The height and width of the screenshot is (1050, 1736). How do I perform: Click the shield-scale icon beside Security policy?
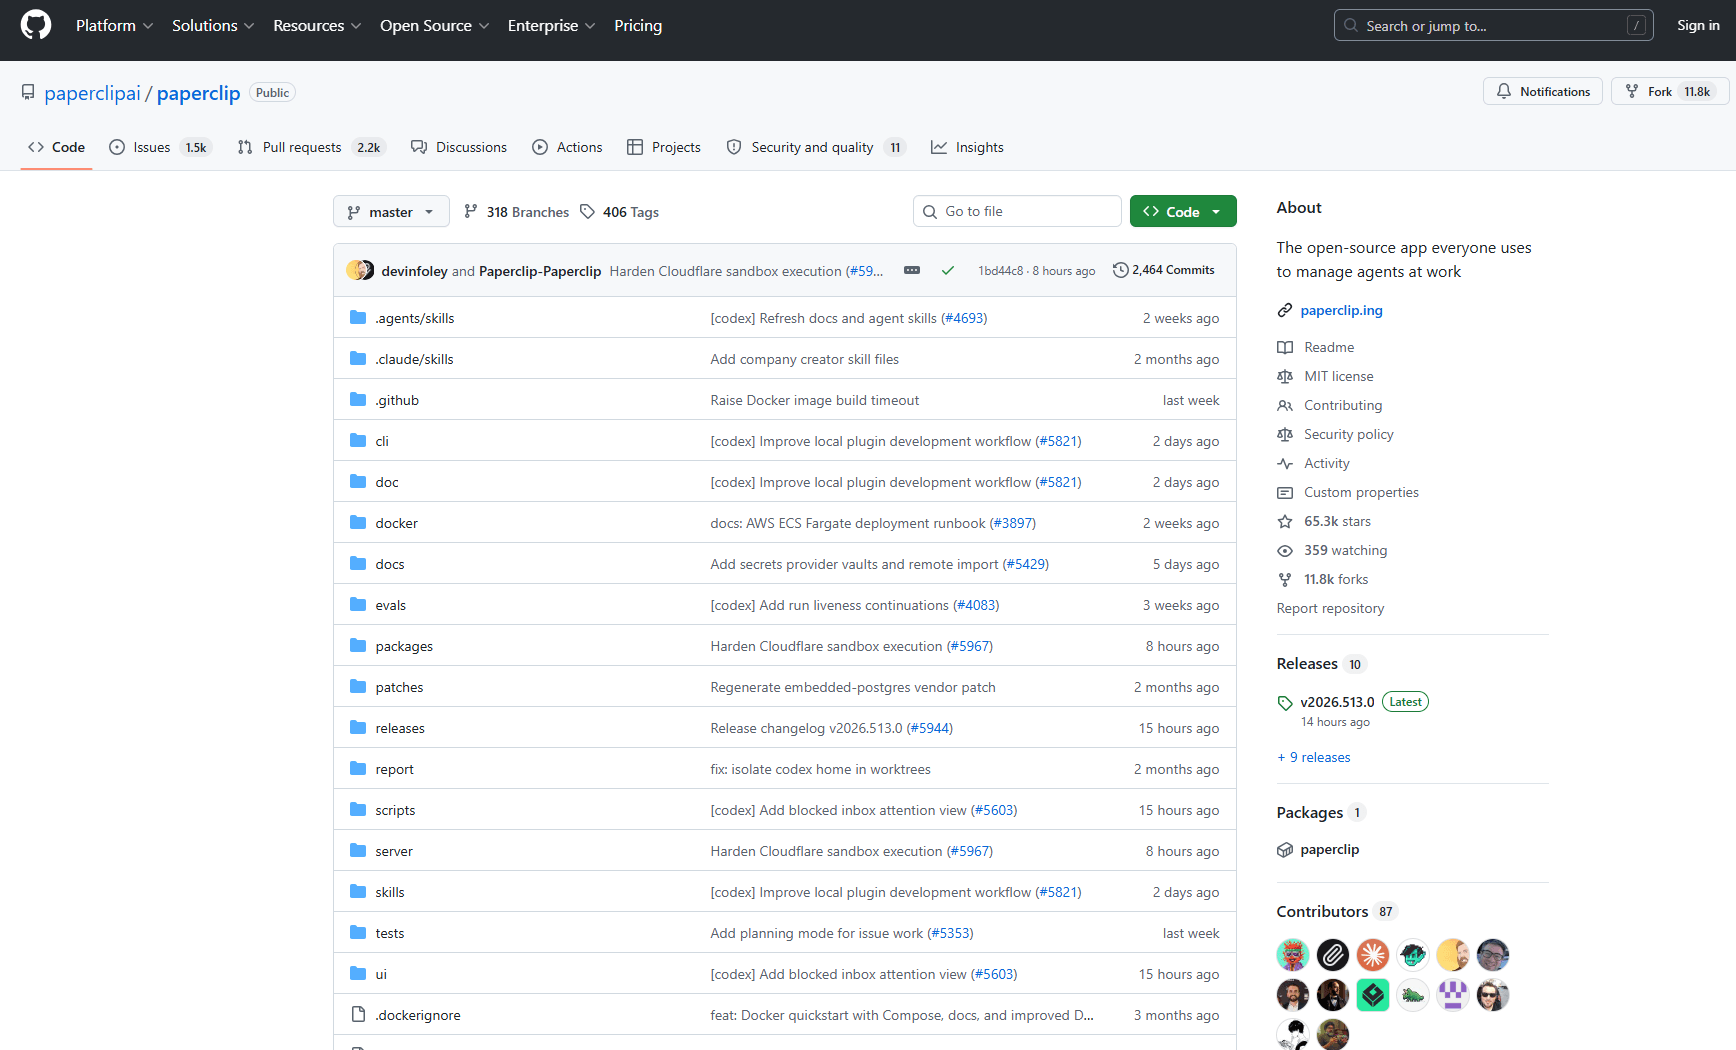point(1285,435)
